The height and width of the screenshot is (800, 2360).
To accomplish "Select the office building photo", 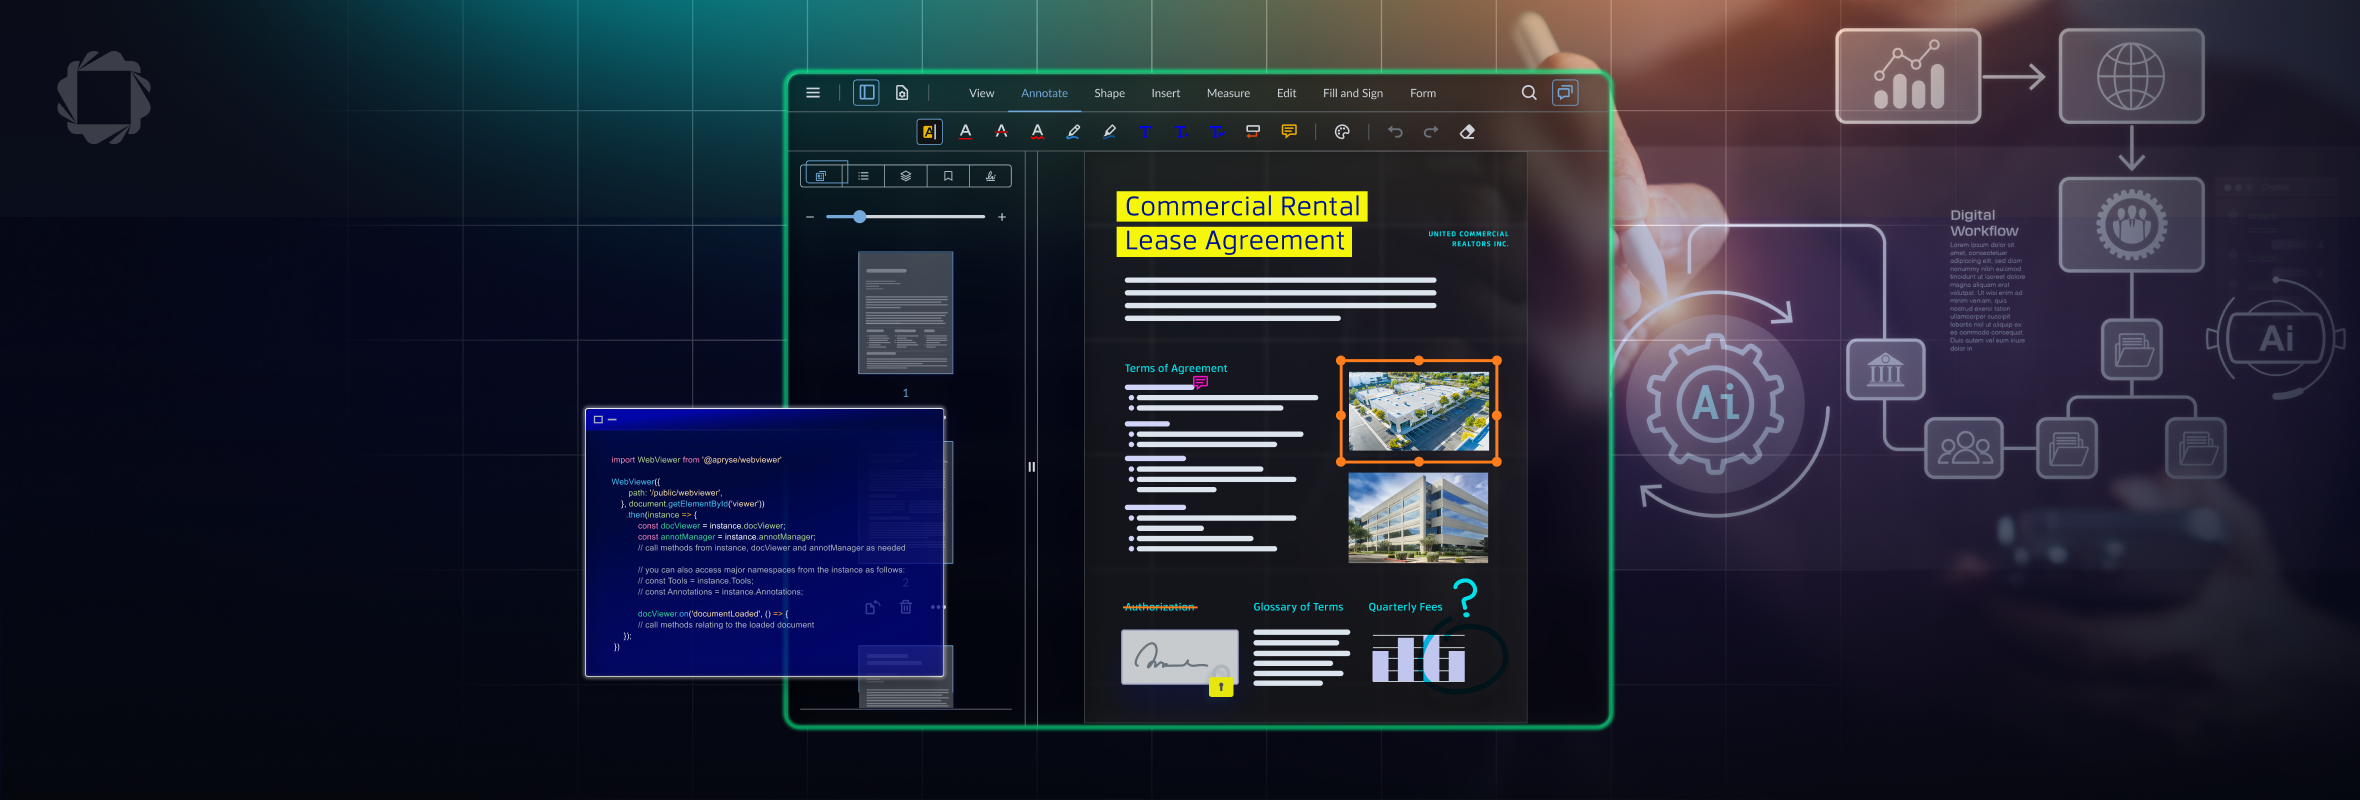I will [x=1418, y=518].
